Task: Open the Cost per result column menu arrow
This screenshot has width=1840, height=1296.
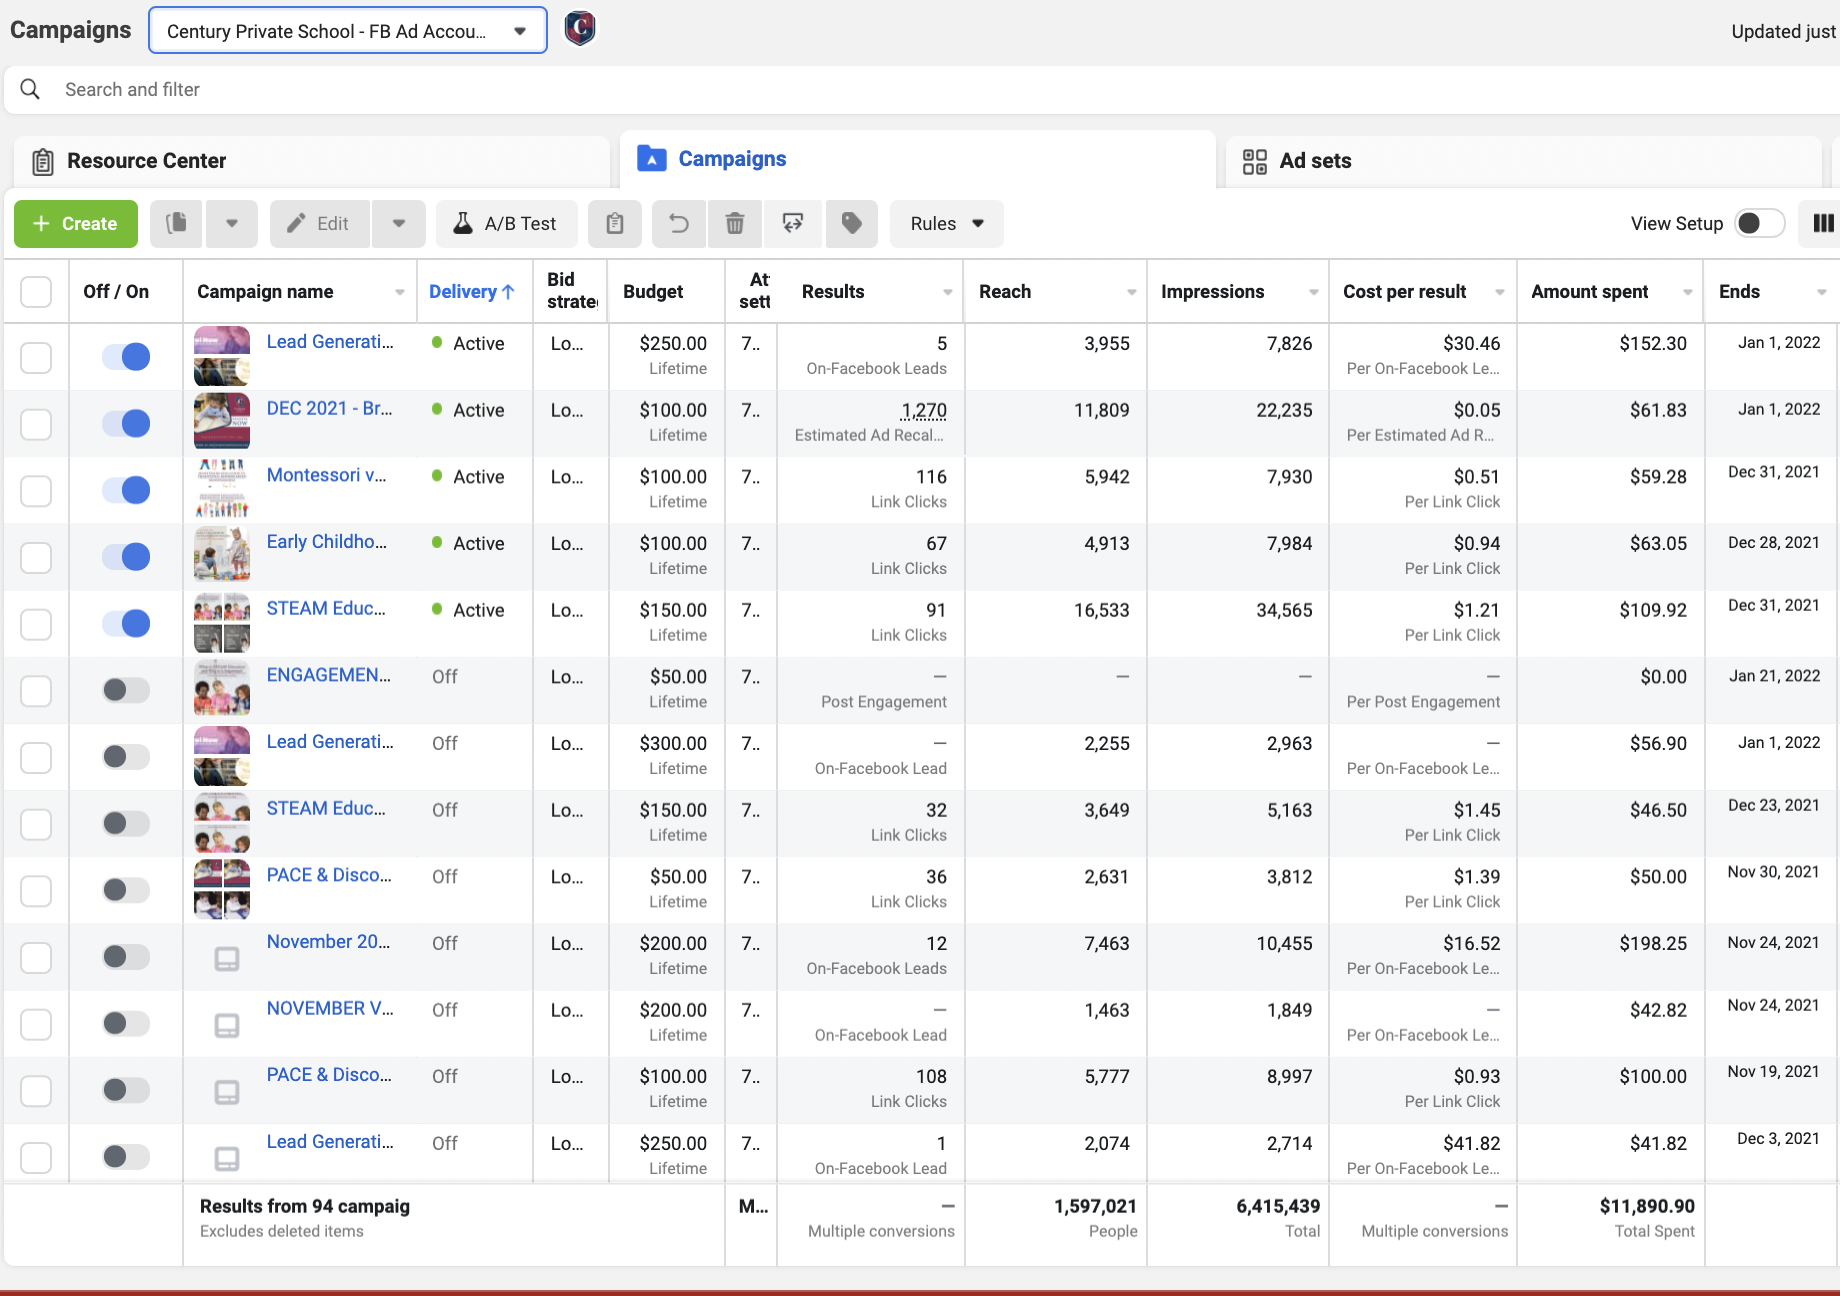Action: tap(1500, 292)
